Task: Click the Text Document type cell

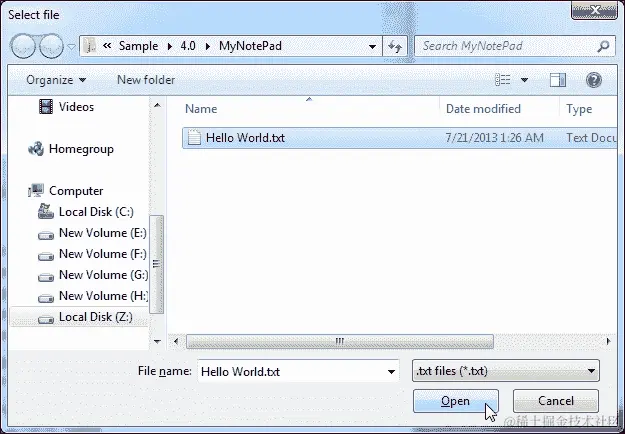Action: (592, 138)
